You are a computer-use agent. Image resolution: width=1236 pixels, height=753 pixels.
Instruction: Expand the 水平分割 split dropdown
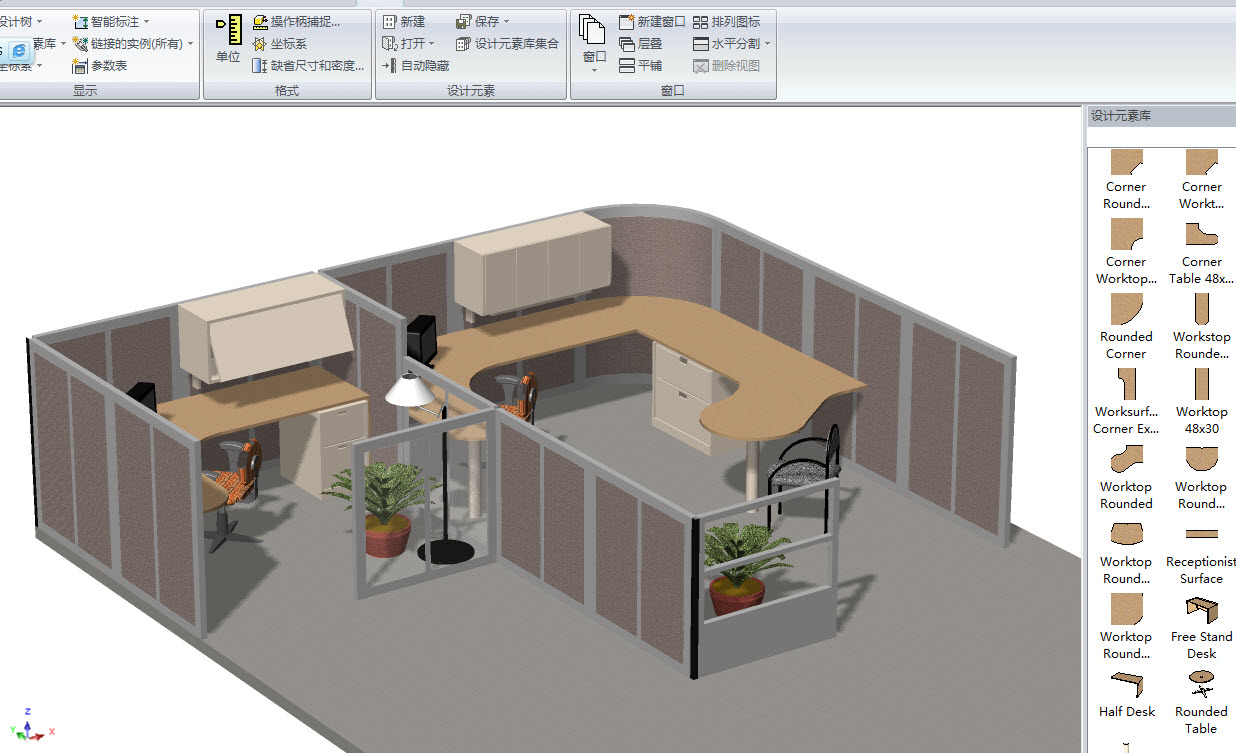pos(767,44)
